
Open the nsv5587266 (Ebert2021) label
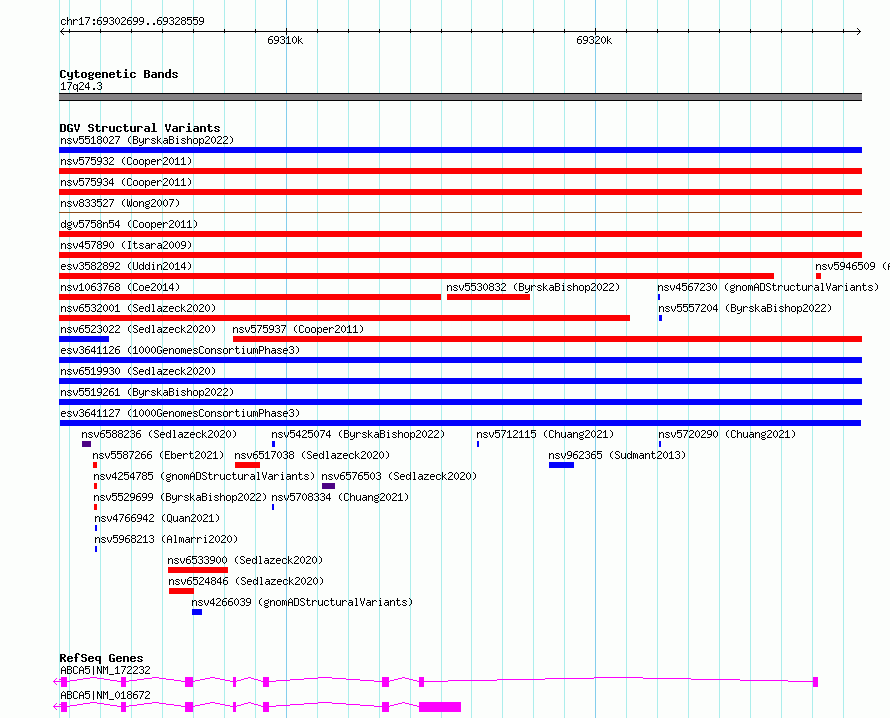click(158, 455)
